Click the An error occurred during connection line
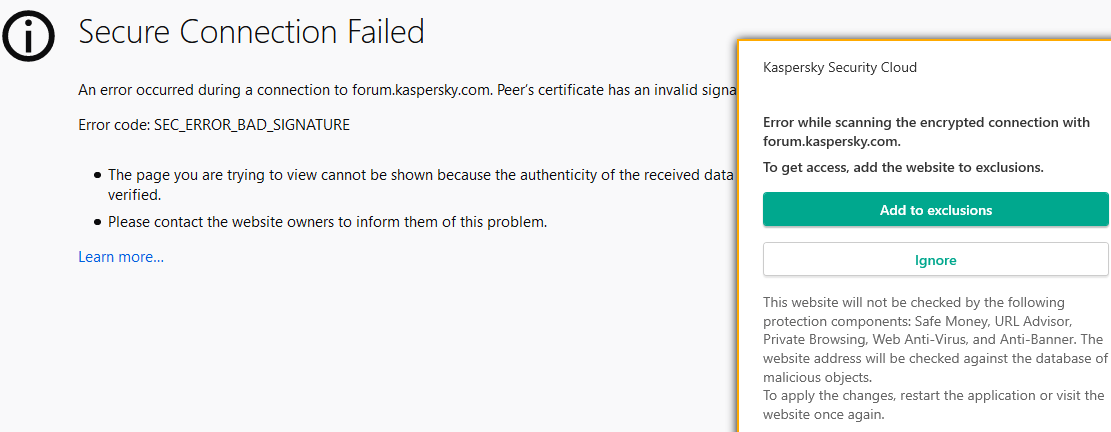The height and width of the screenshot is (432, 1111). point(400,91)
